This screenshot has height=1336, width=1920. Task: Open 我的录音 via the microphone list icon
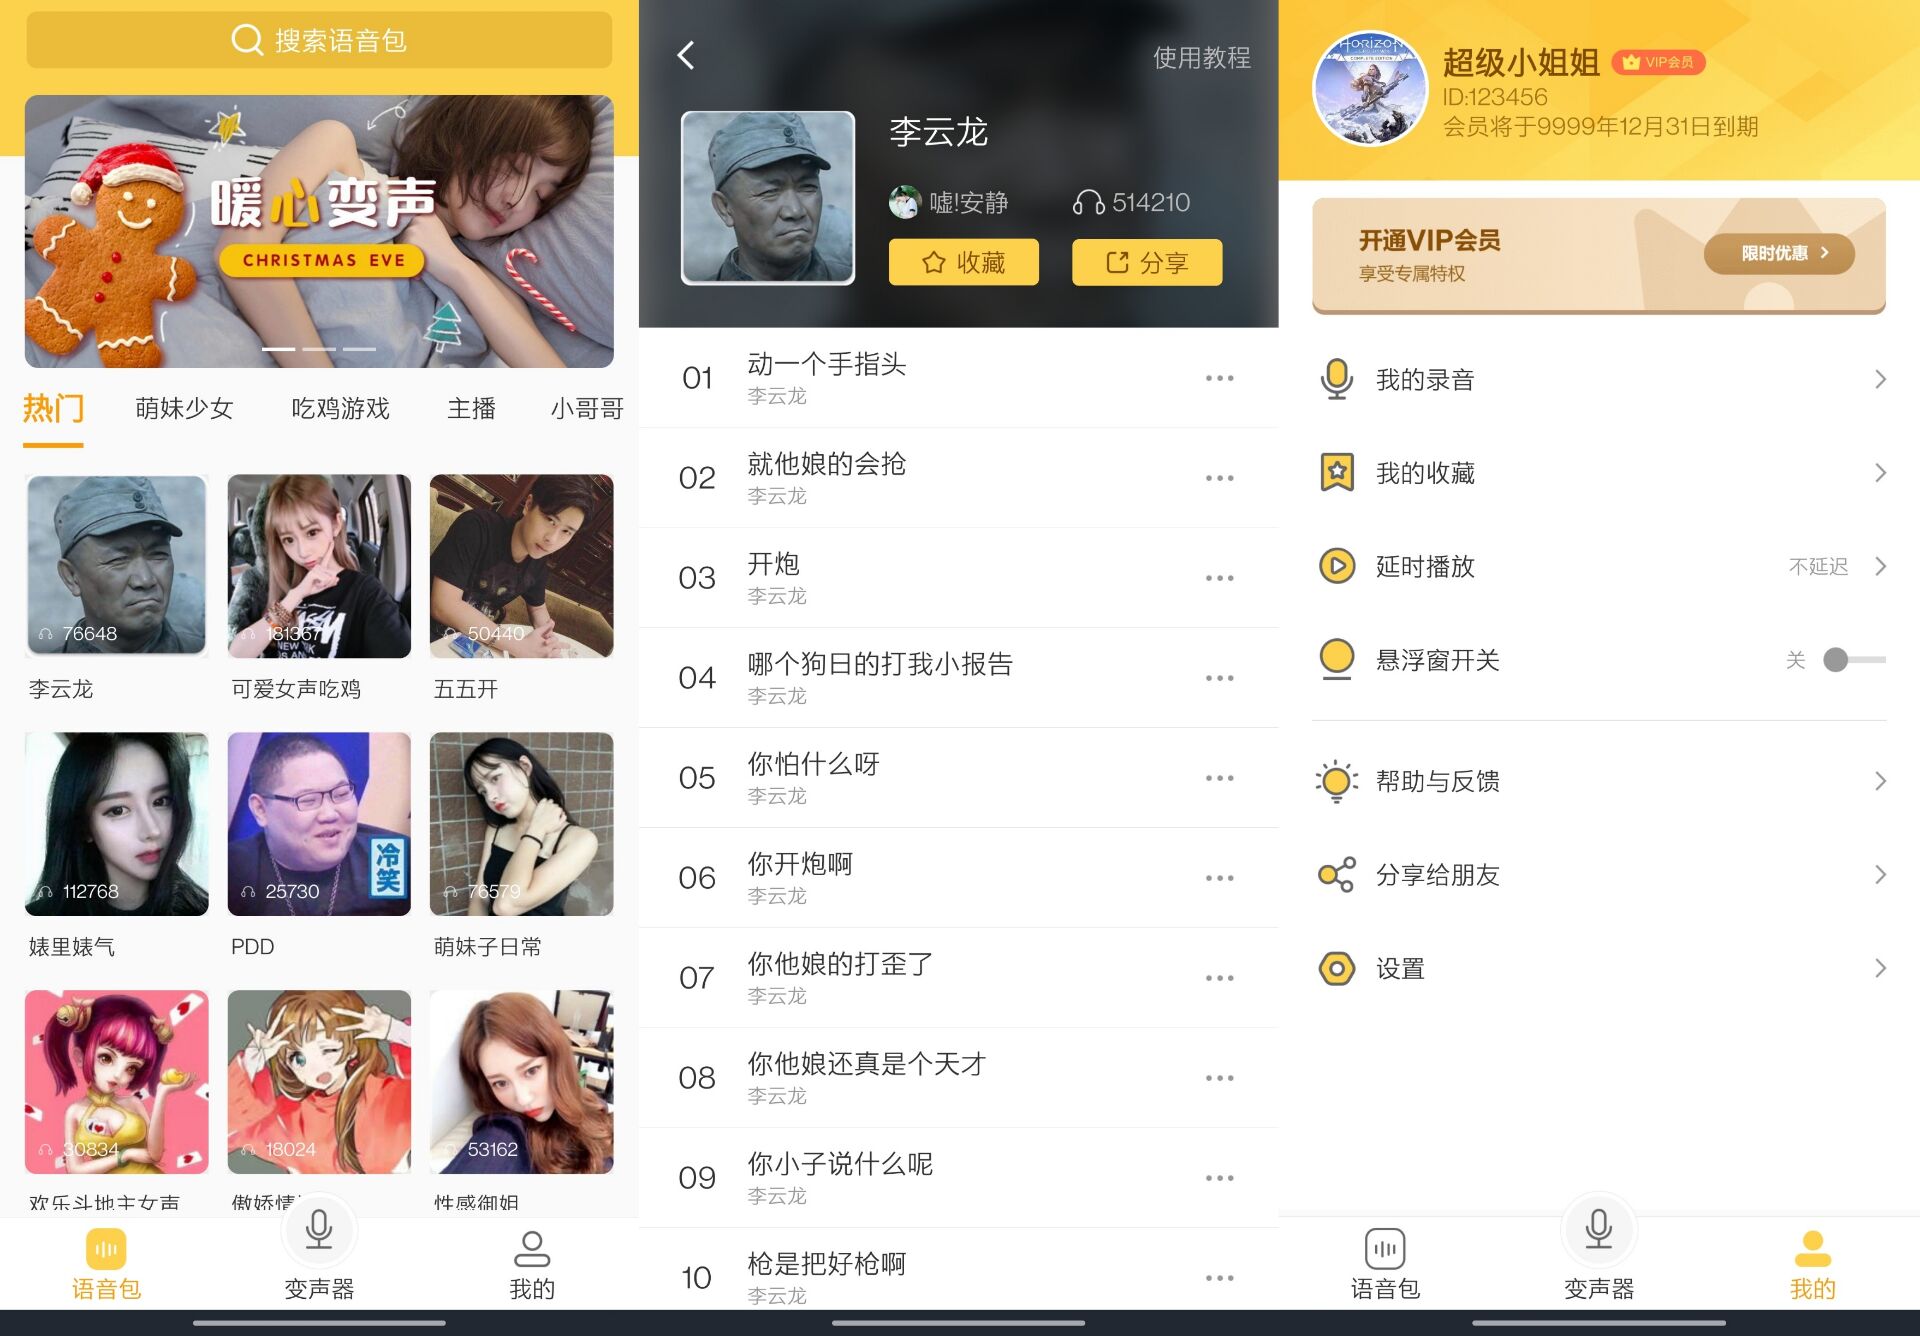click(x=1337, y=378)
